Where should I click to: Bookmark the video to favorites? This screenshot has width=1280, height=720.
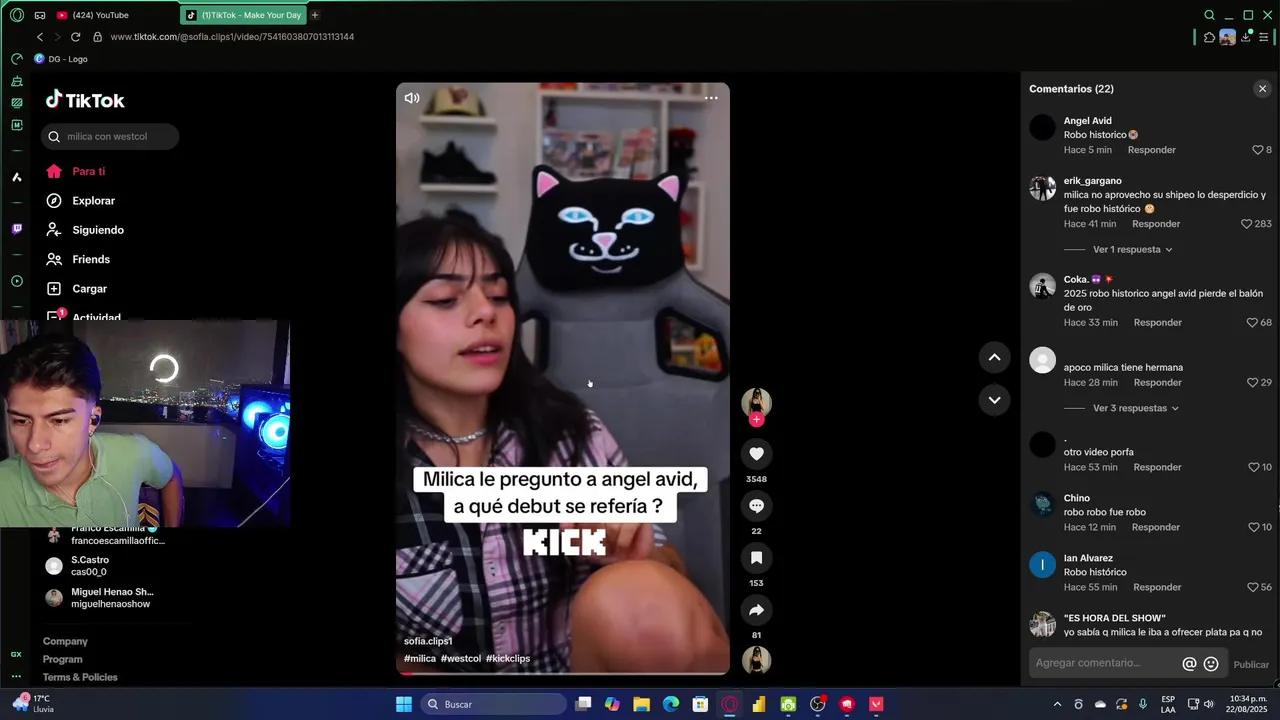[x=756, y=558]
